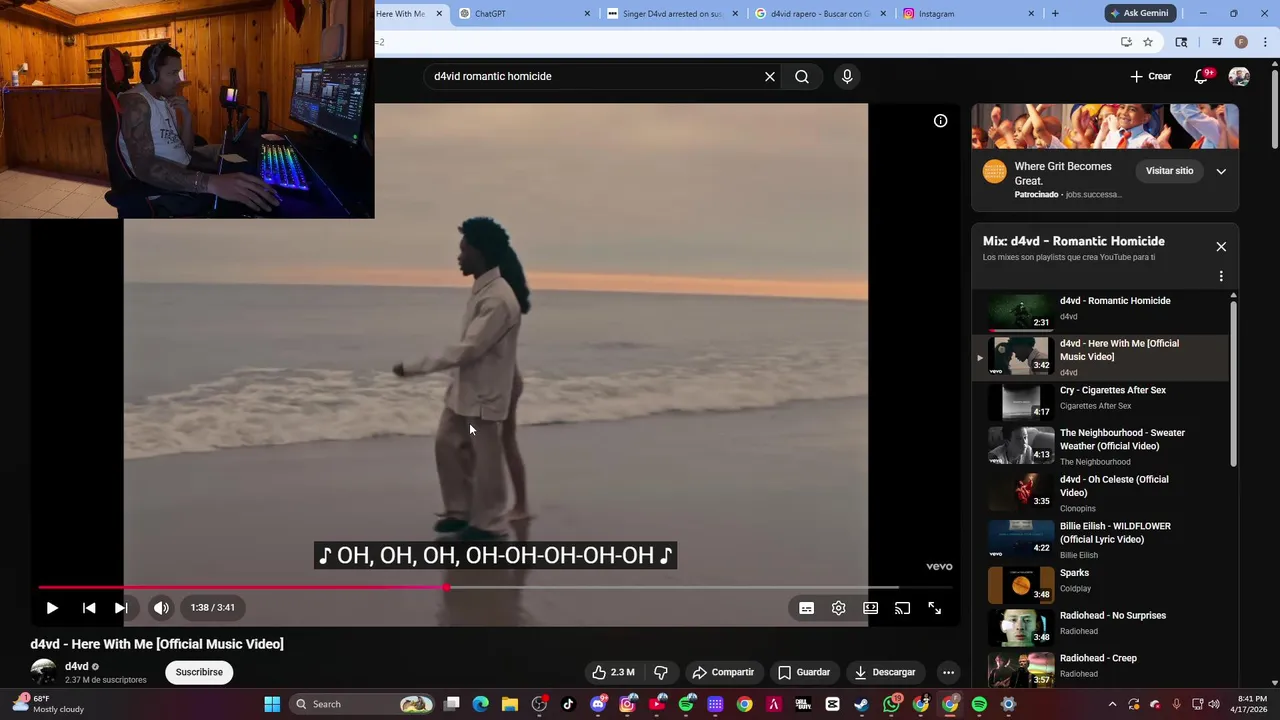1280x720 pixels.
Task: Dislike the video
Action: [x=660, y=672]
